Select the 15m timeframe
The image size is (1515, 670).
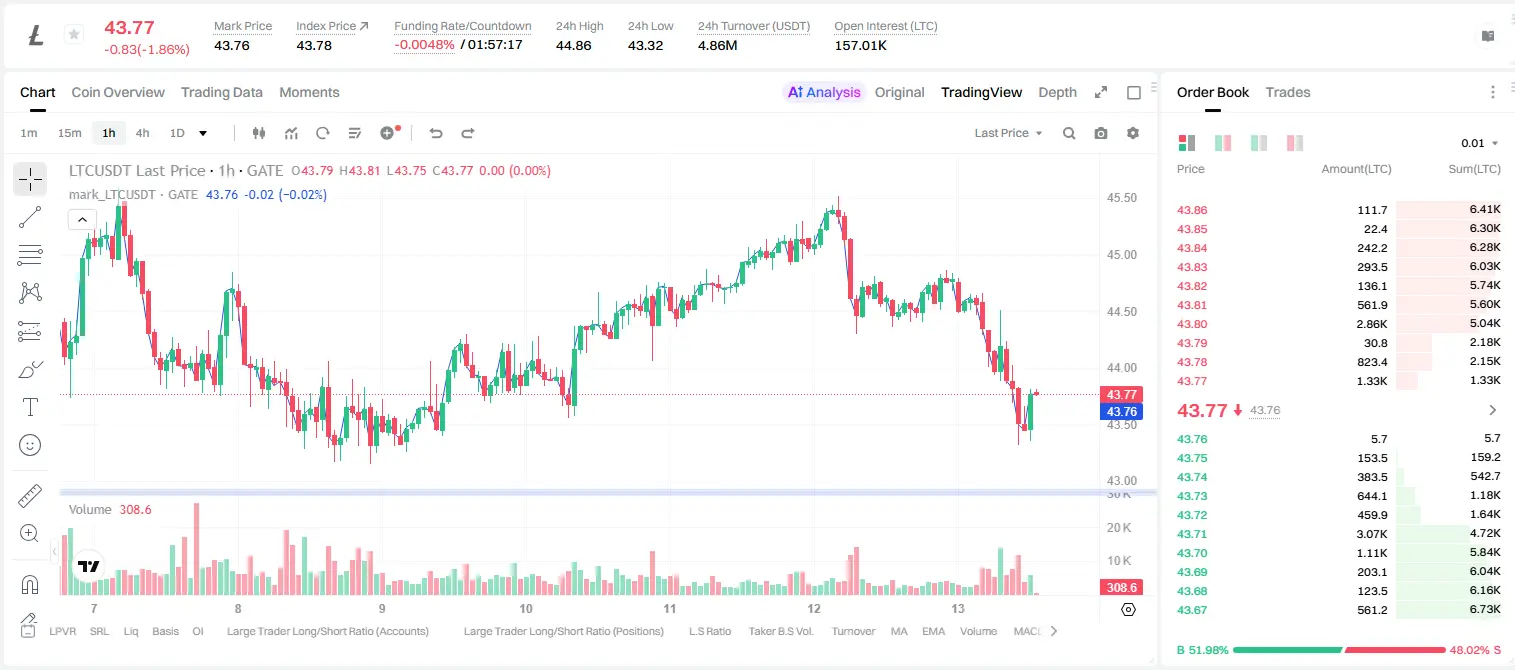(69, 133)
